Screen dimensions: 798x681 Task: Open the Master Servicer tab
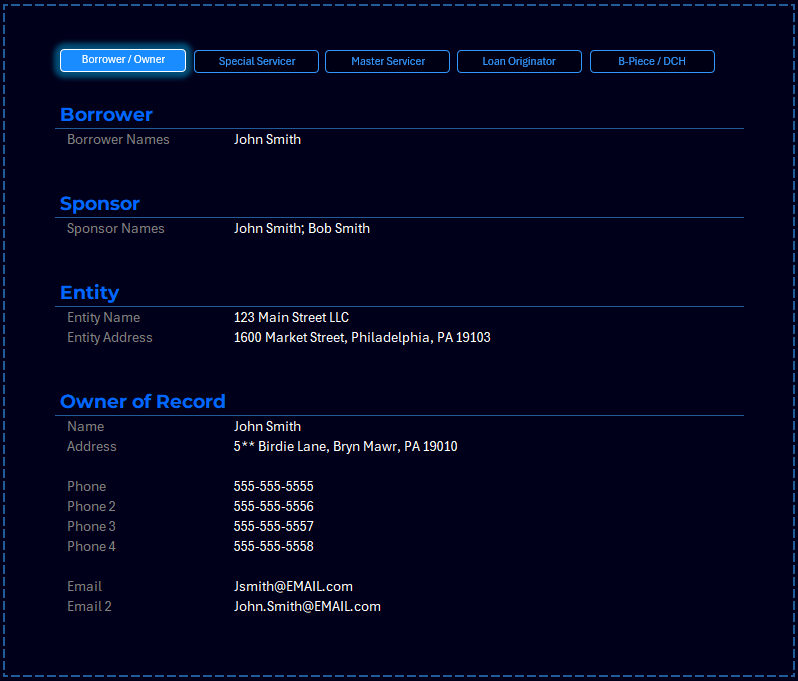click(387, 62)
